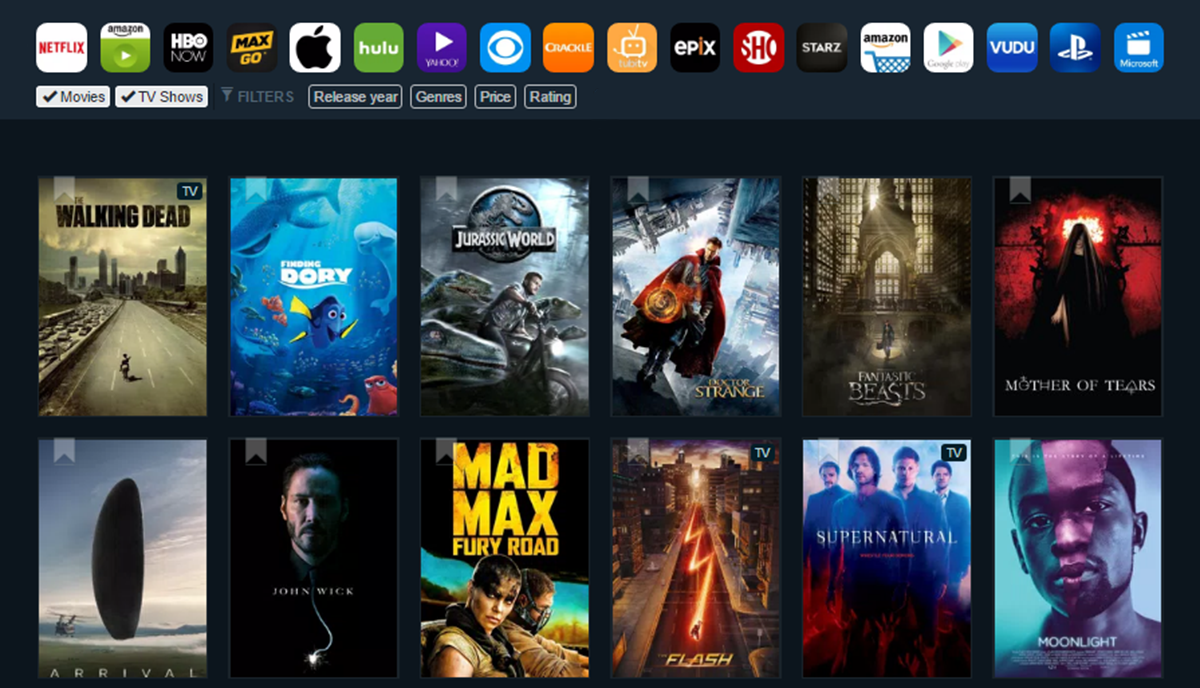Open the Moonlight poster
The height and width of the screenshot is (688, 1200).
(x=1078, y=558)
